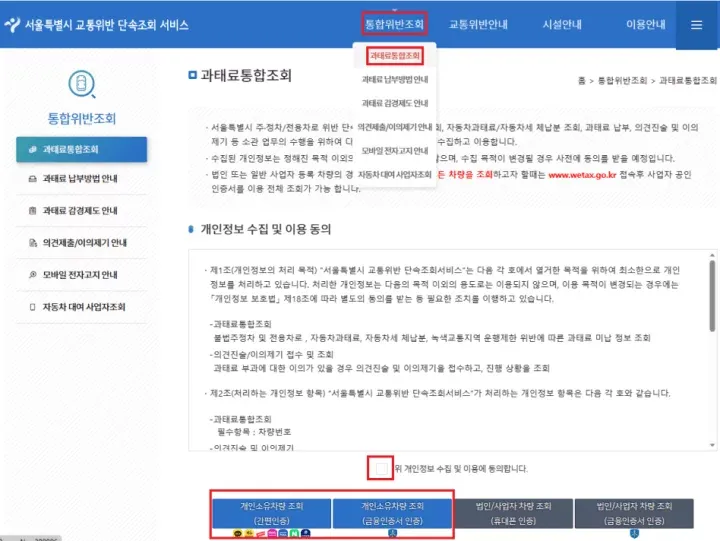The width and height of the screenshot is (720, 541).
Task: Select 과태료통합조회 in the dropdown menu
Action: (x=395, y=56)
